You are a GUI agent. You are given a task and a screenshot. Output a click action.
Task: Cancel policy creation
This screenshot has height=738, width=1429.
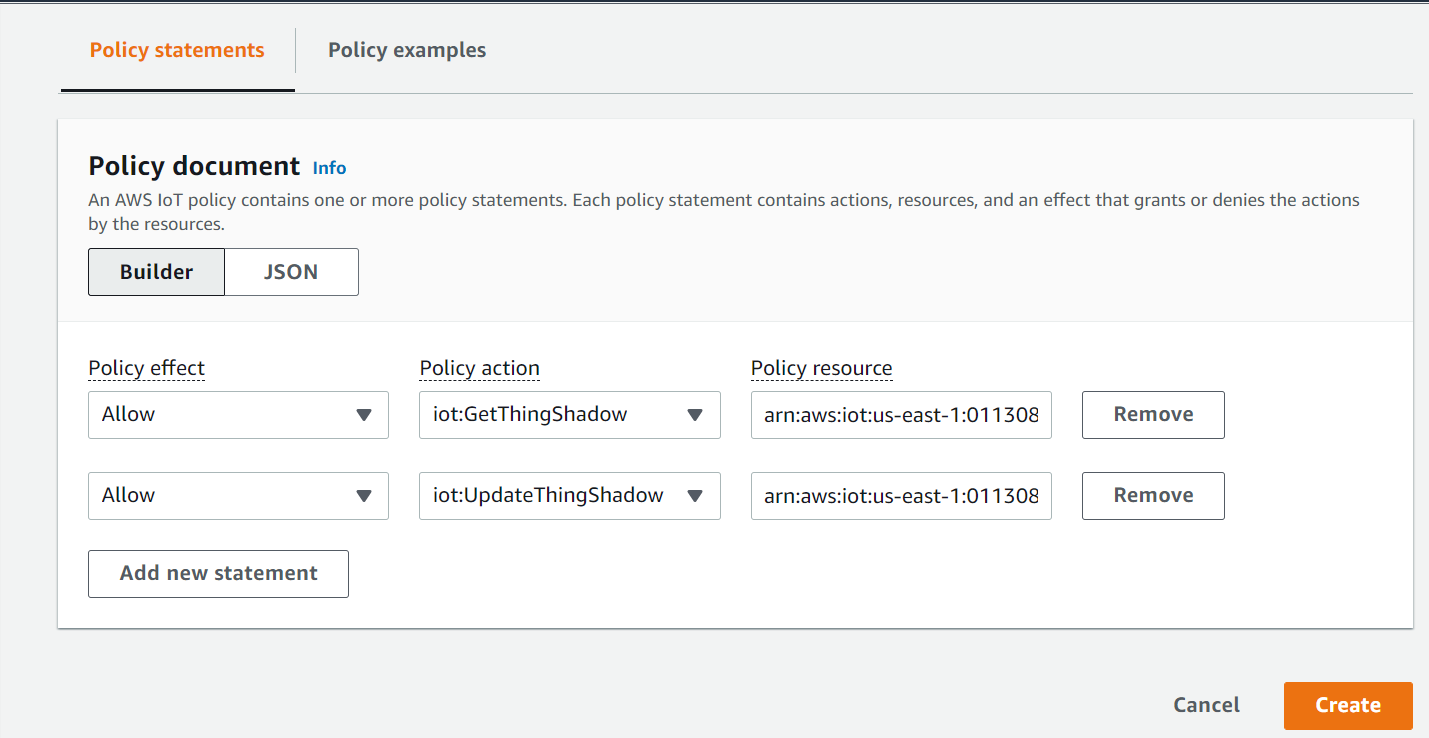click(1206, 705)
